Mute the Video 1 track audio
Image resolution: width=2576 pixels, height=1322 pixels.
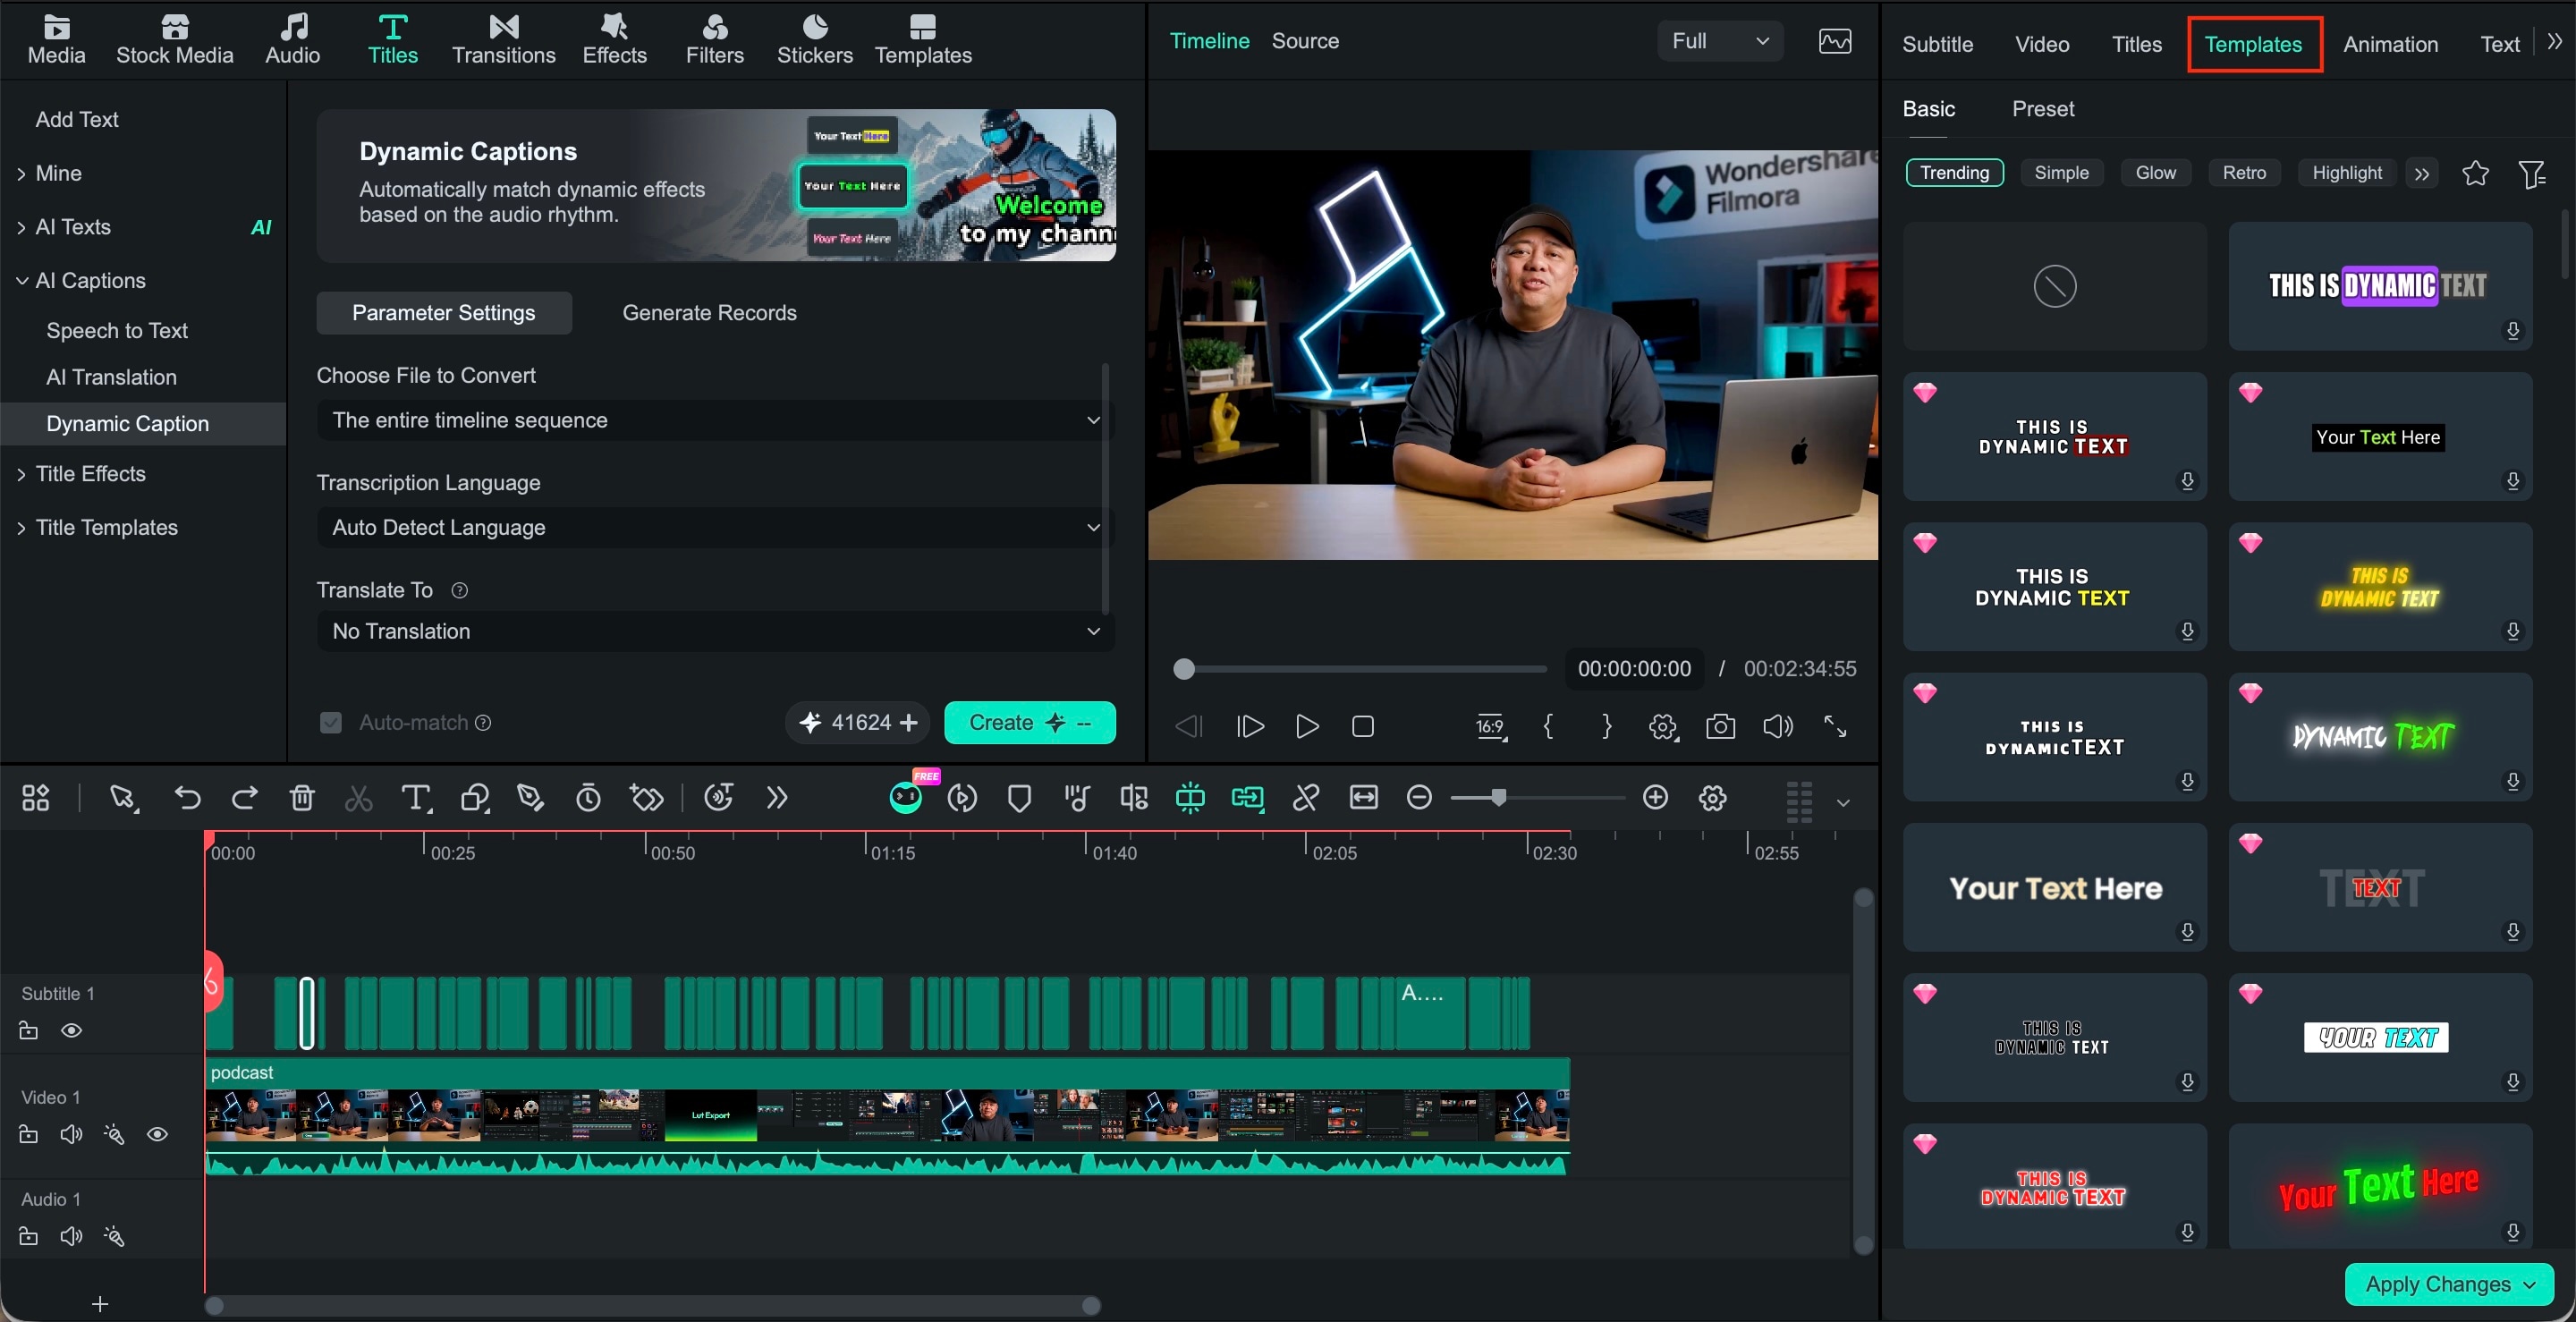tap(71, 1134)
